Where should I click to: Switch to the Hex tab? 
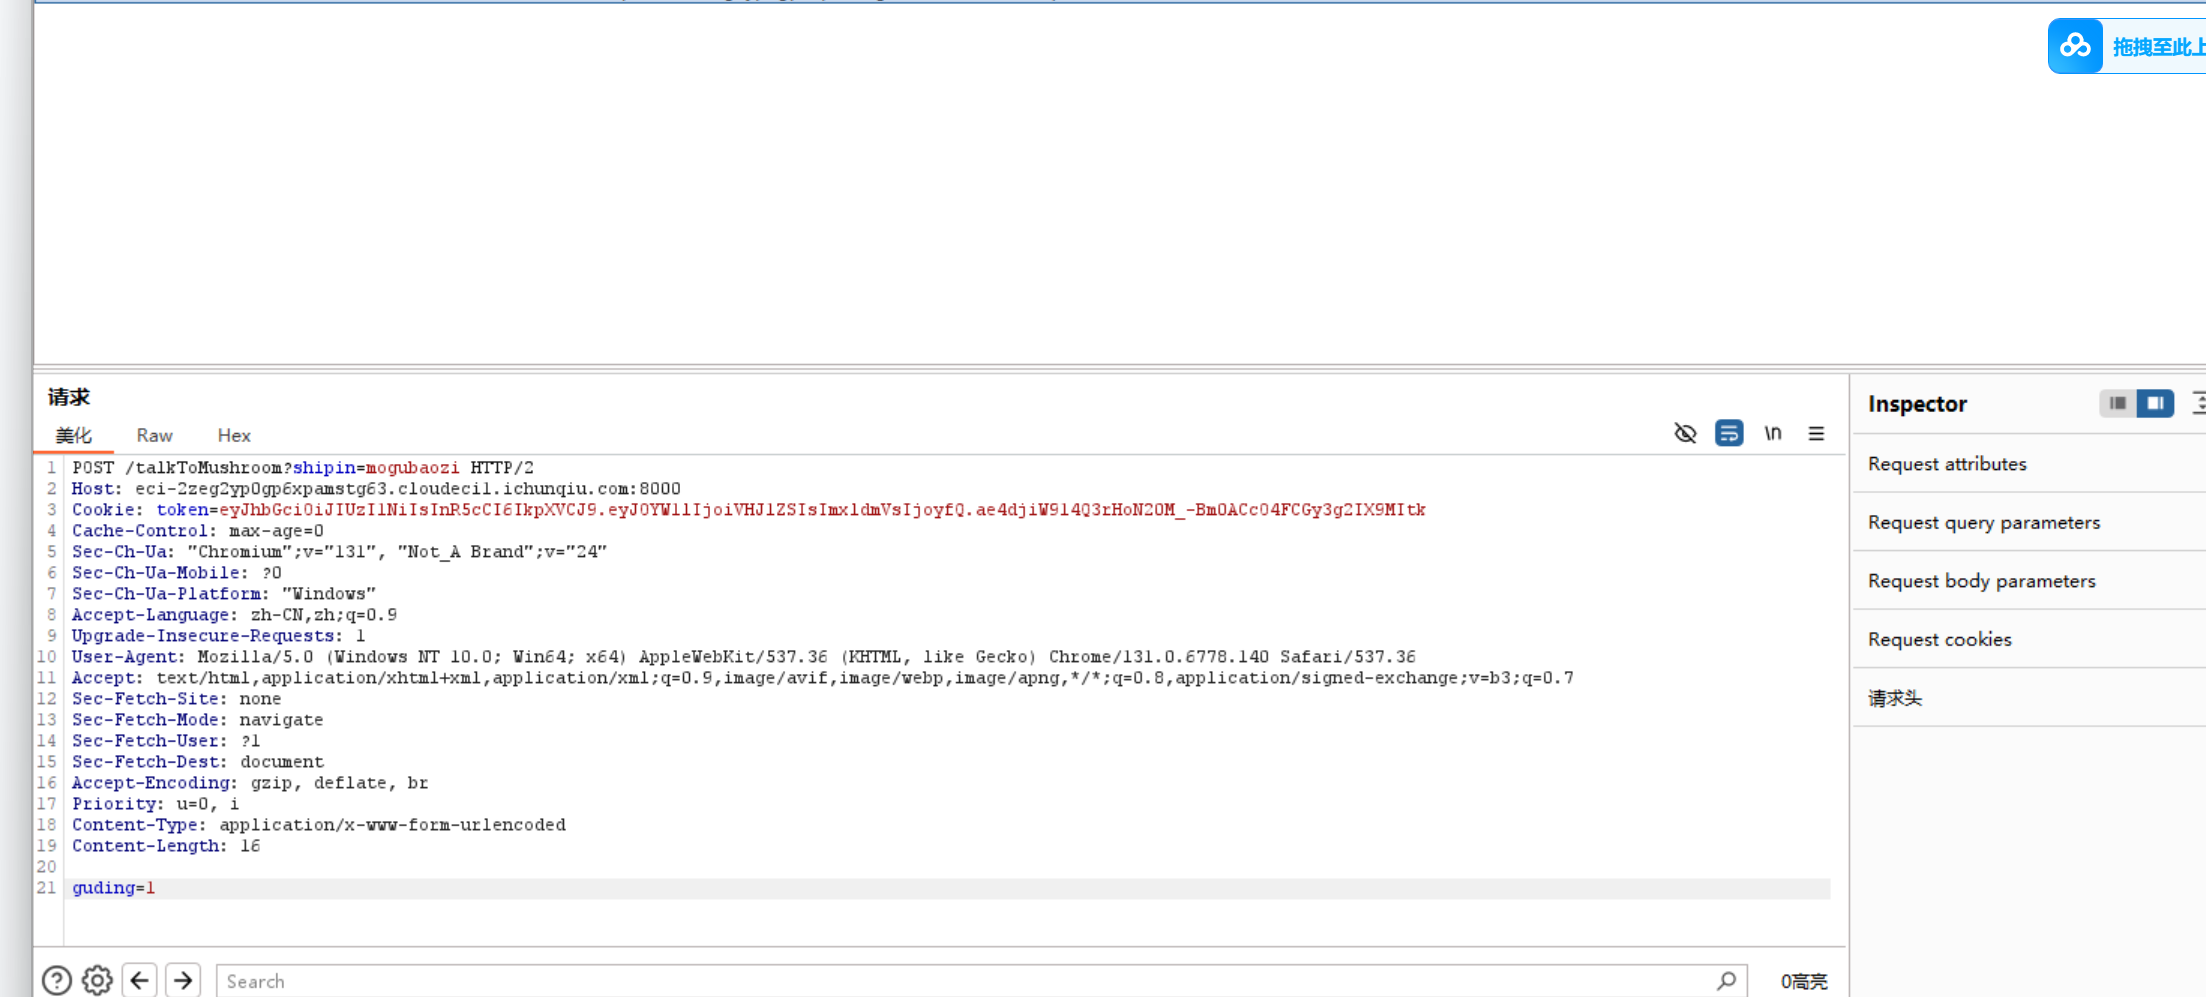pyautogui.click(x=234, y=435)
